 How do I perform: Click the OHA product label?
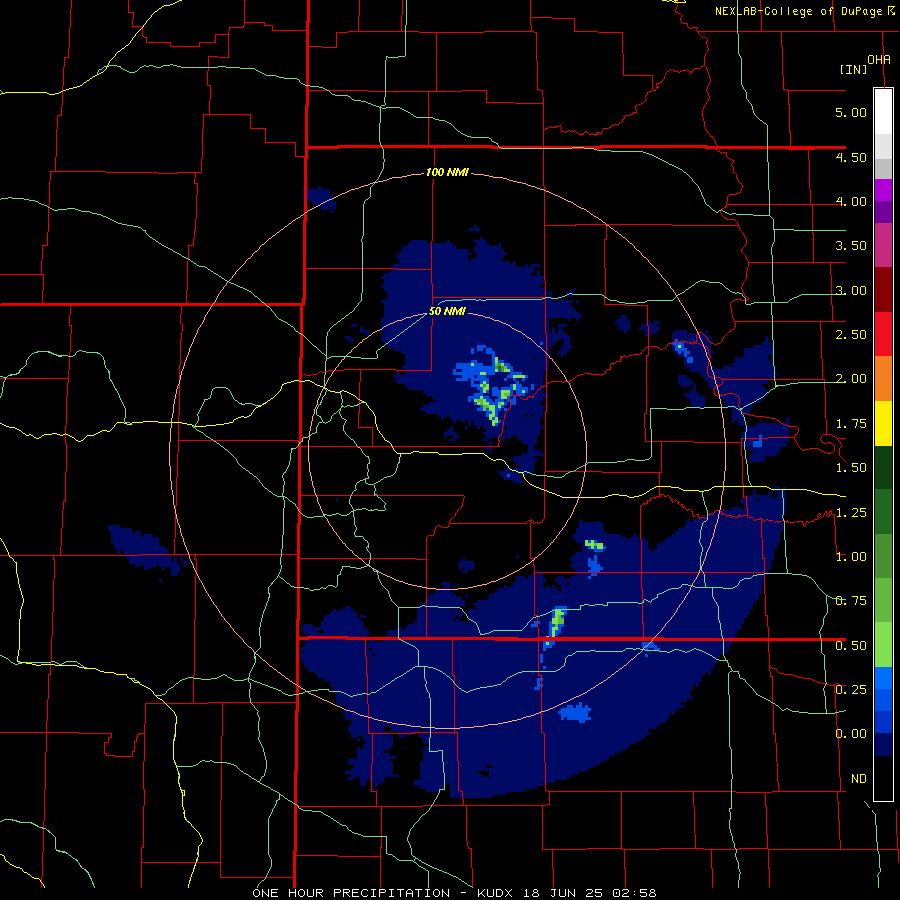coord(879,59)
